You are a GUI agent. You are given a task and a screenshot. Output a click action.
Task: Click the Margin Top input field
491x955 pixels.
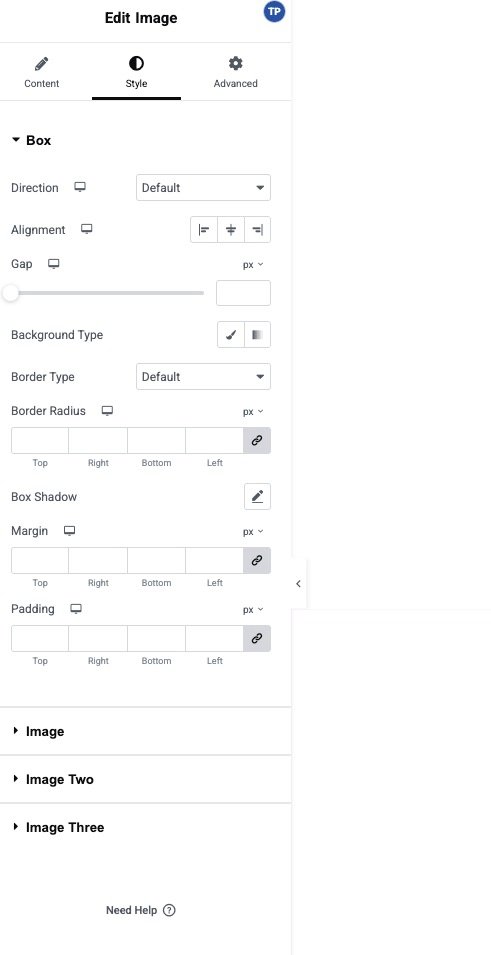(x=40, y=560)
